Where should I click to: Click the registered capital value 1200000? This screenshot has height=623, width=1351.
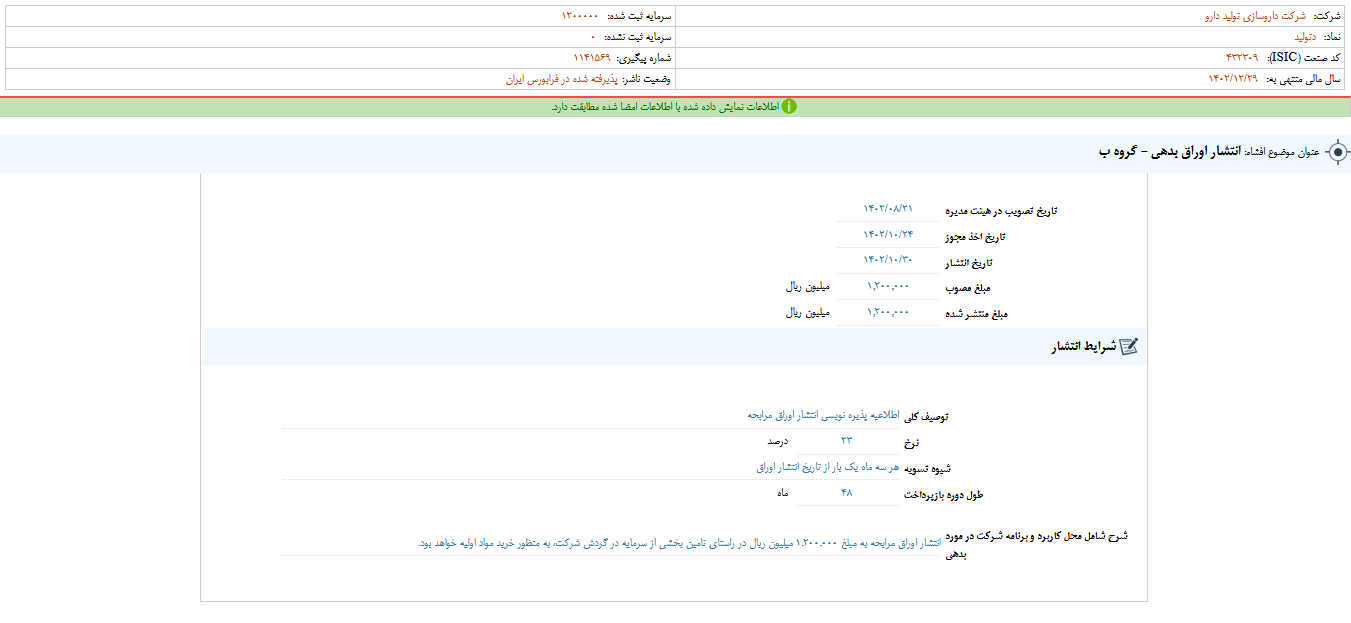click(x=579, y=16)
